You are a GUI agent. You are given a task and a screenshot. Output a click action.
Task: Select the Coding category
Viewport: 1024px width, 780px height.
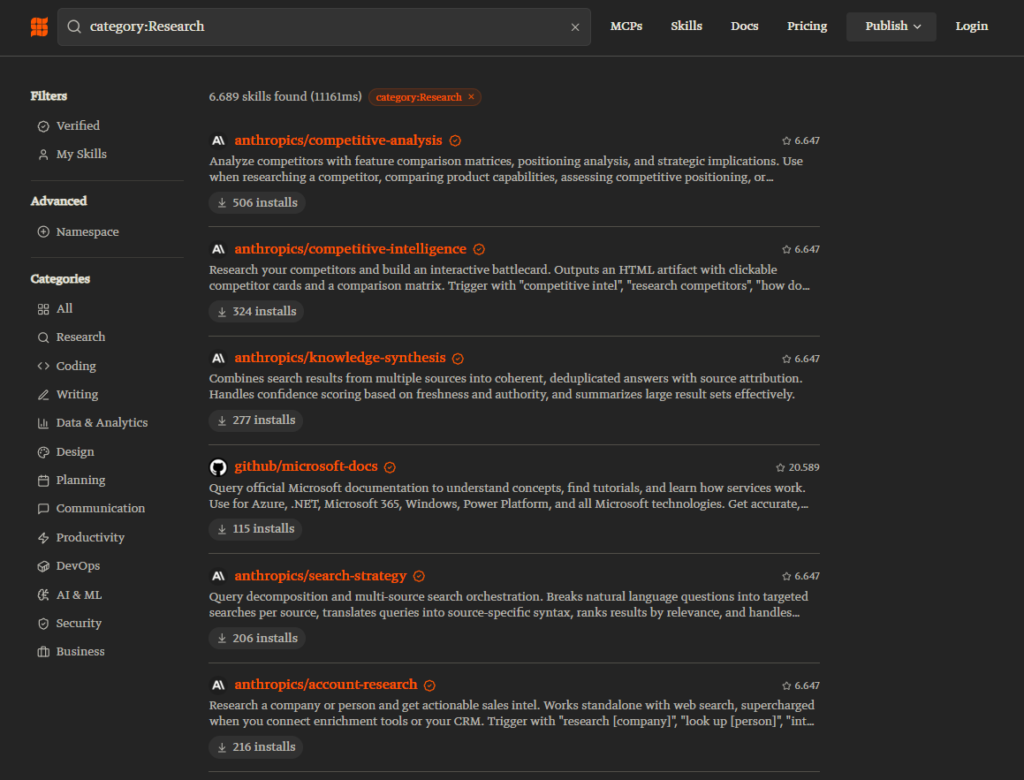click(67, 366)
